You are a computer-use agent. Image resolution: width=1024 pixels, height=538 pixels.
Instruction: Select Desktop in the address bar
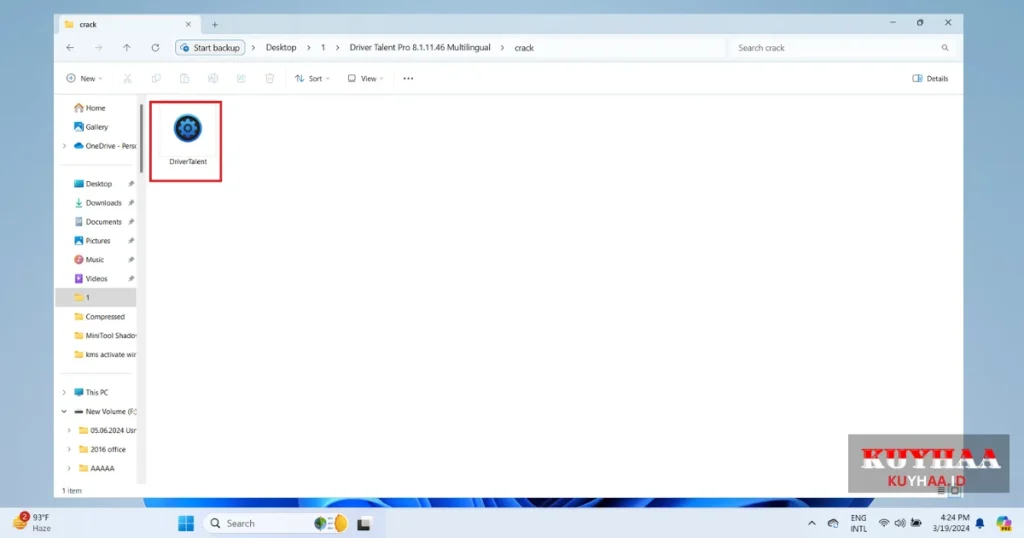pos(281,48)
